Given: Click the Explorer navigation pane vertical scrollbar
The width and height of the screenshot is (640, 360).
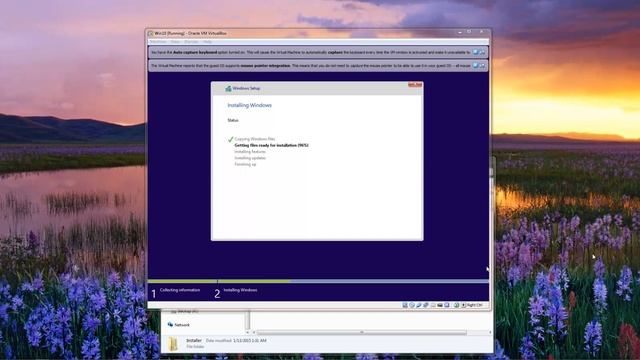Looking at the screenshot, I should coord(247,320).
